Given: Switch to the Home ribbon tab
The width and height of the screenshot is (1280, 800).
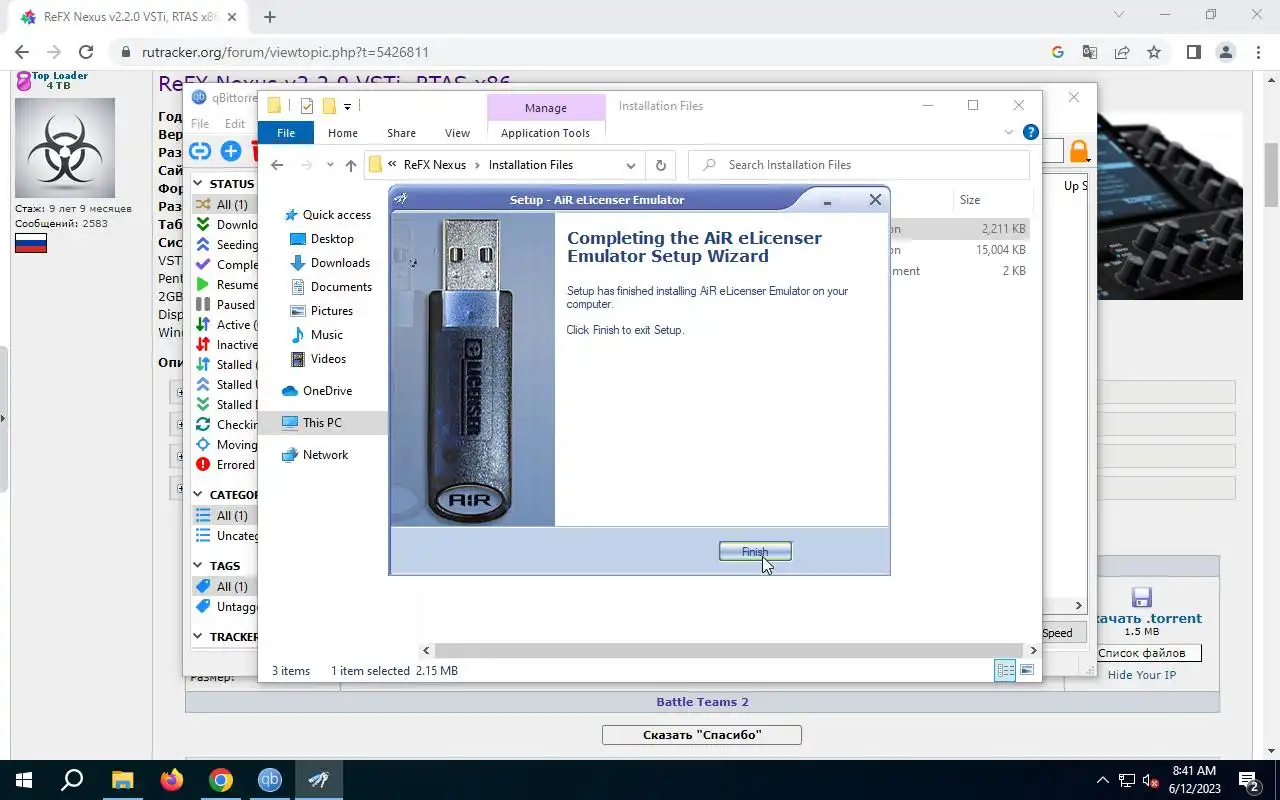Looking at the screenshot, I should pos(343,133).
